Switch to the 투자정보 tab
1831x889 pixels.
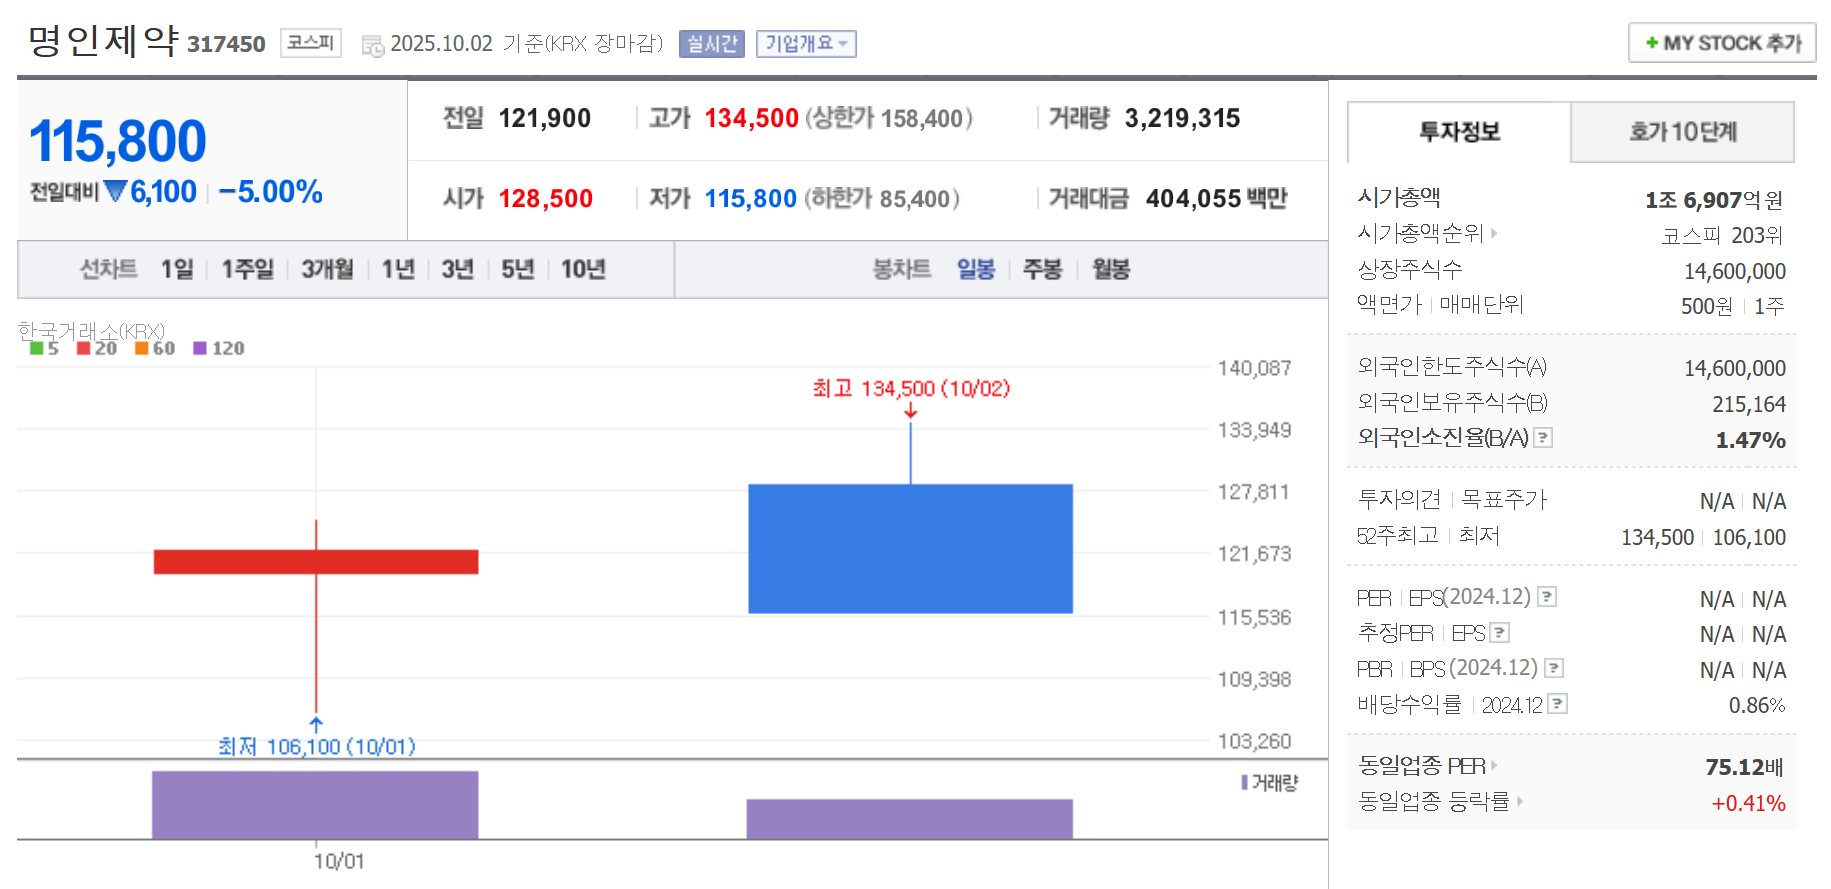point(1459,132)
